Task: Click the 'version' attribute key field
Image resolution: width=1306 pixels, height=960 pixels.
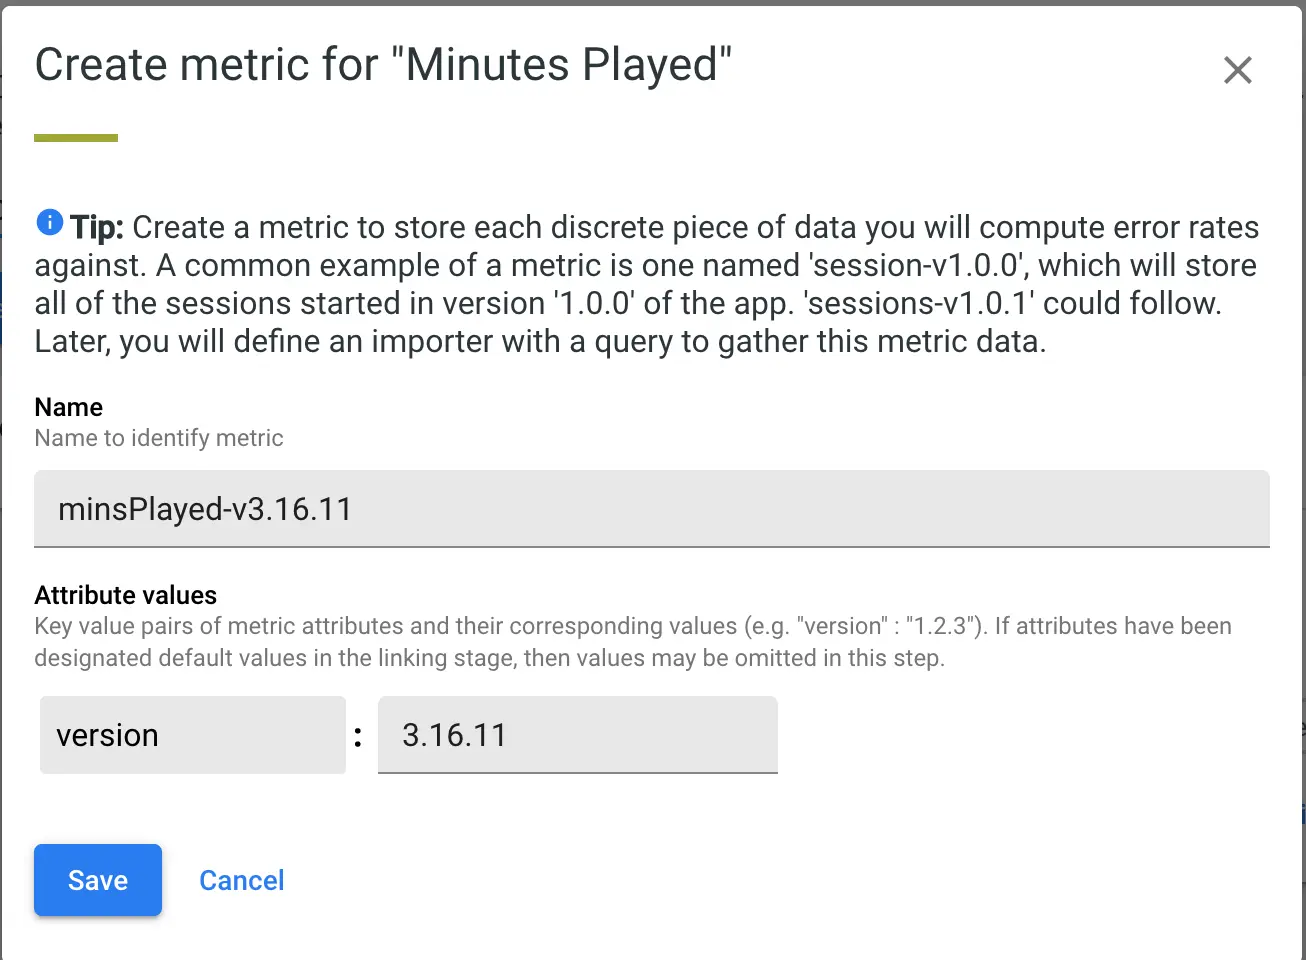Action: (192, 735)
